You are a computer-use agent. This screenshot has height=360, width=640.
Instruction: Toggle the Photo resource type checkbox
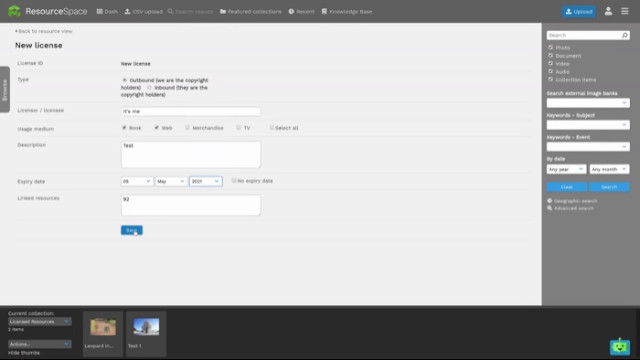[550, 47]
